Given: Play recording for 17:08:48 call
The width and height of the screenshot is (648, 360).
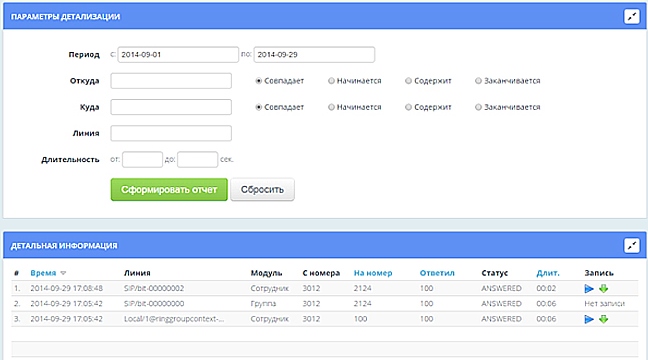Looking at the screenshot, I should [x=589, y=288].
